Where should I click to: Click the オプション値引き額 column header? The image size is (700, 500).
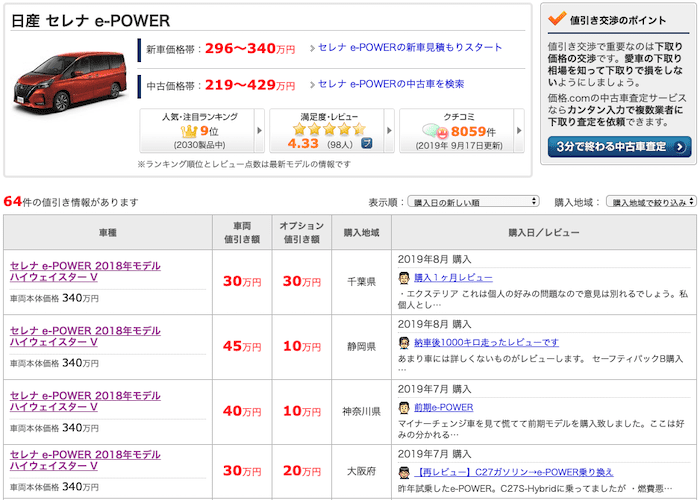(302, 232)
